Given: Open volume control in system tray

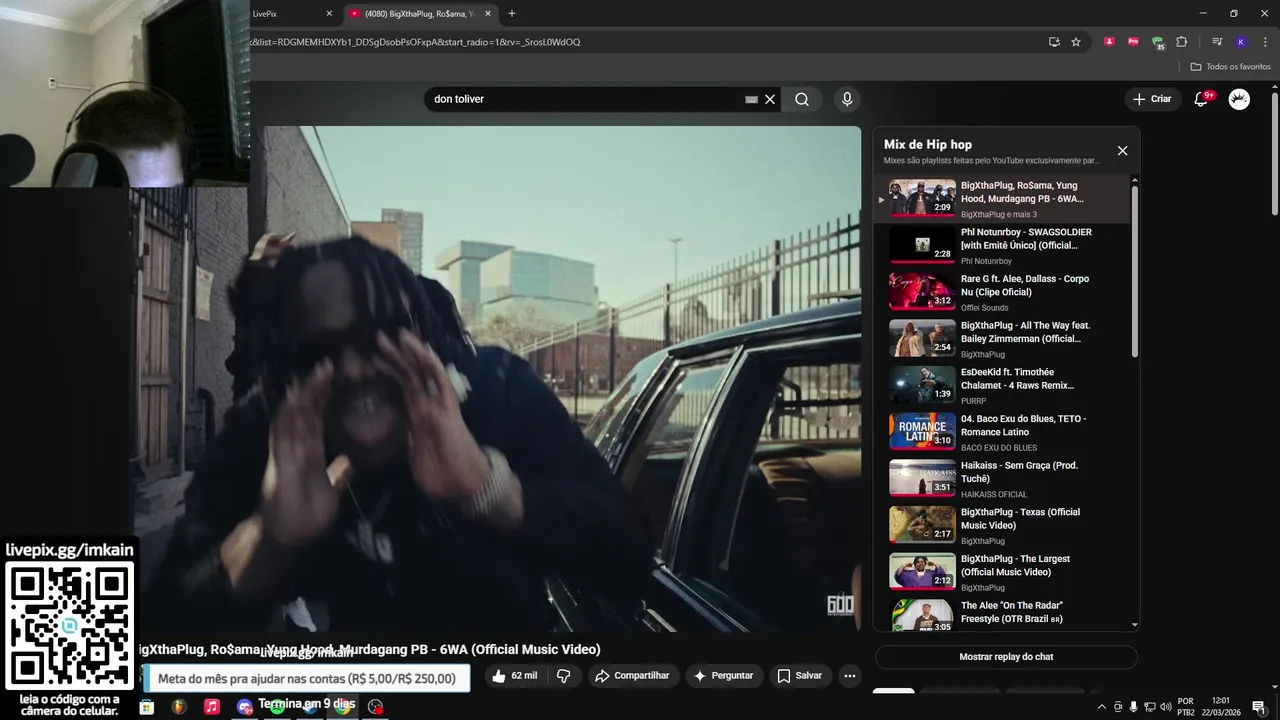Looking at the screenshot, I should pos(1166,707).
